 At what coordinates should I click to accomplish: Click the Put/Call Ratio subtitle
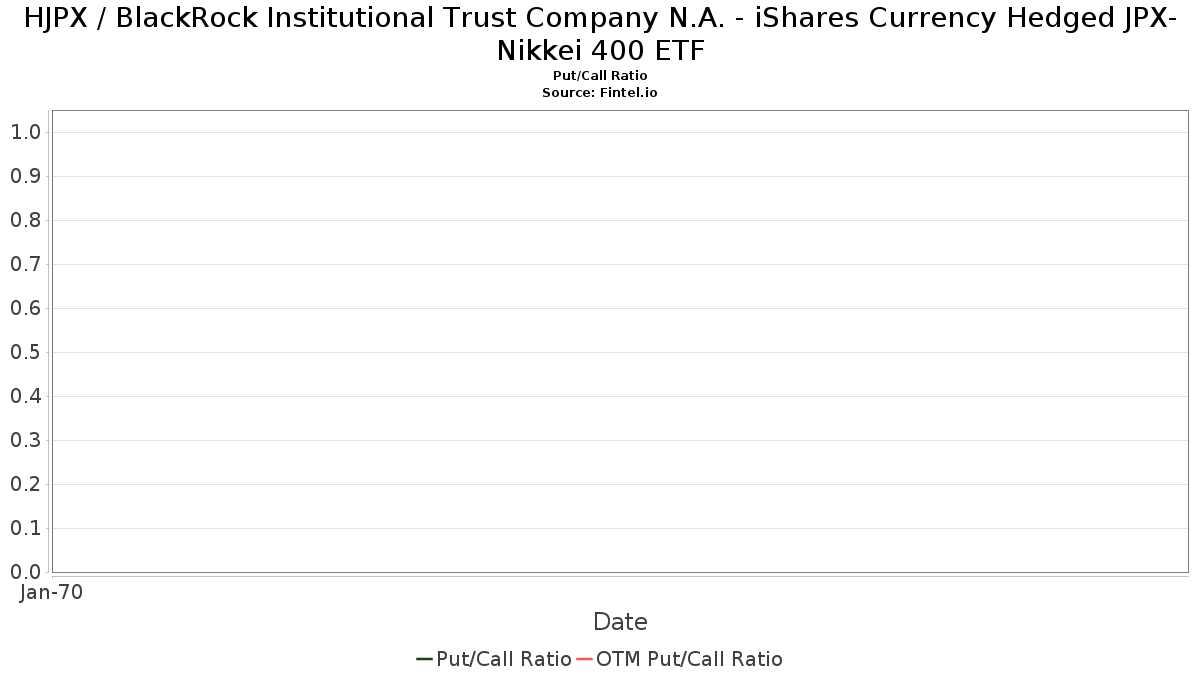600,76
